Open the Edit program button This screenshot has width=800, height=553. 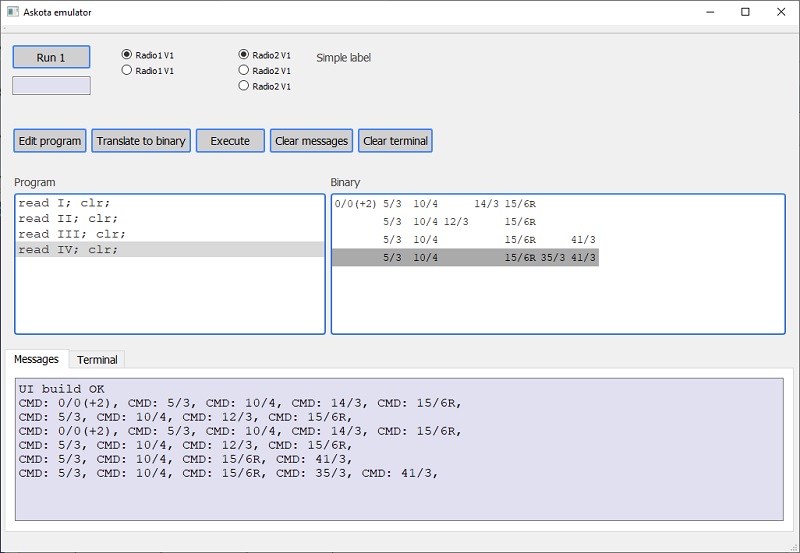(49, 141)
